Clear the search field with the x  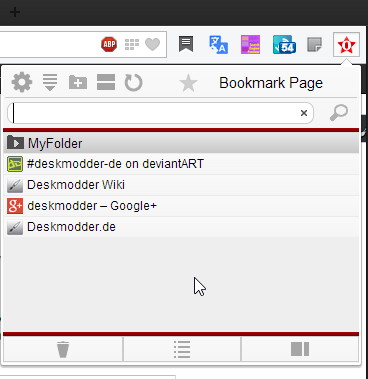point(304,113)
